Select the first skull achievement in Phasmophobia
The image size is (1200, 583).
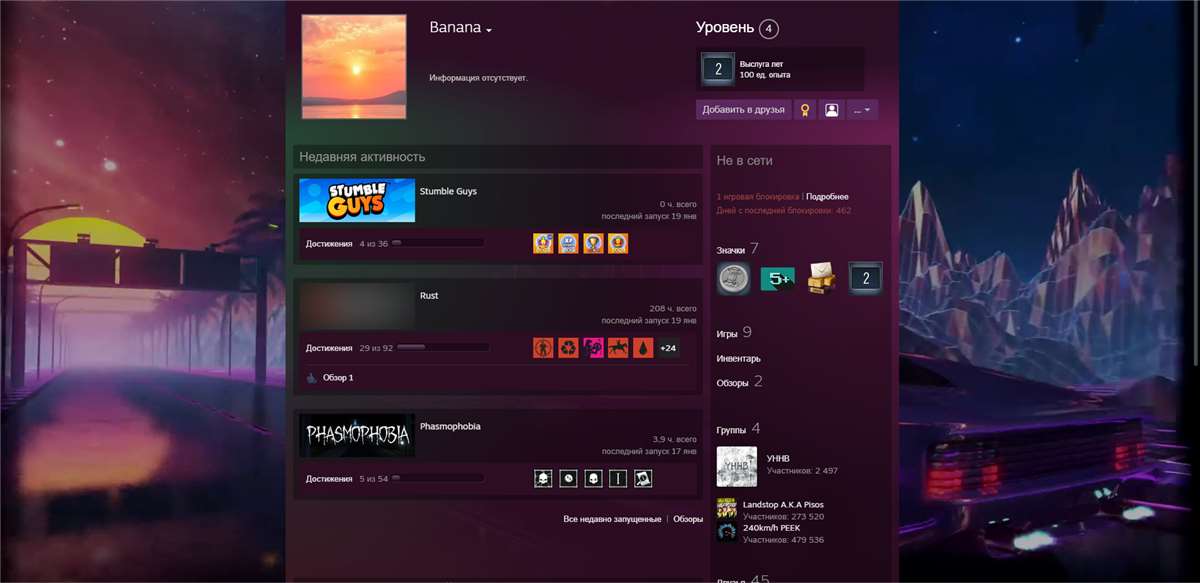(543, 478)
